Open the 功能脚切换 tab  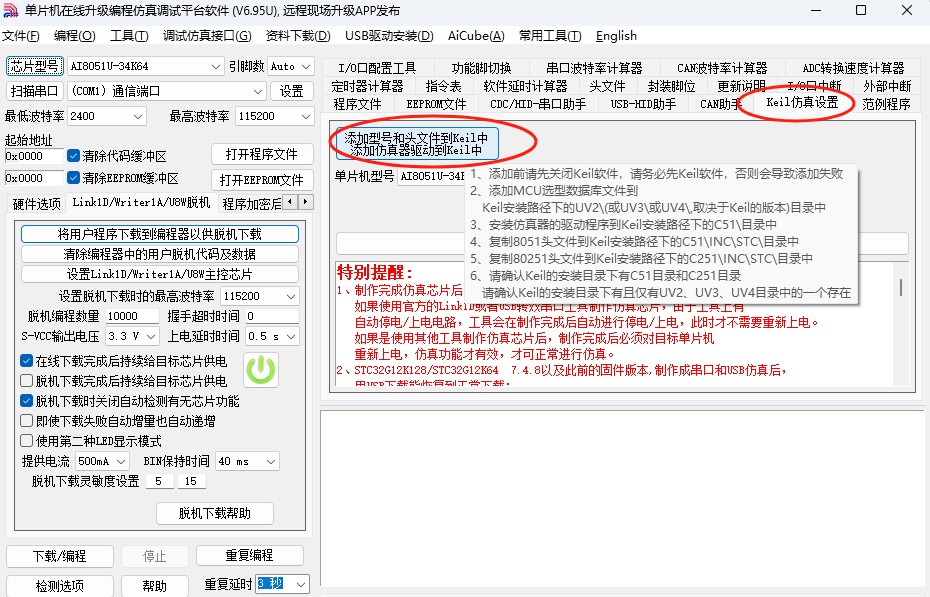(481, 68)
